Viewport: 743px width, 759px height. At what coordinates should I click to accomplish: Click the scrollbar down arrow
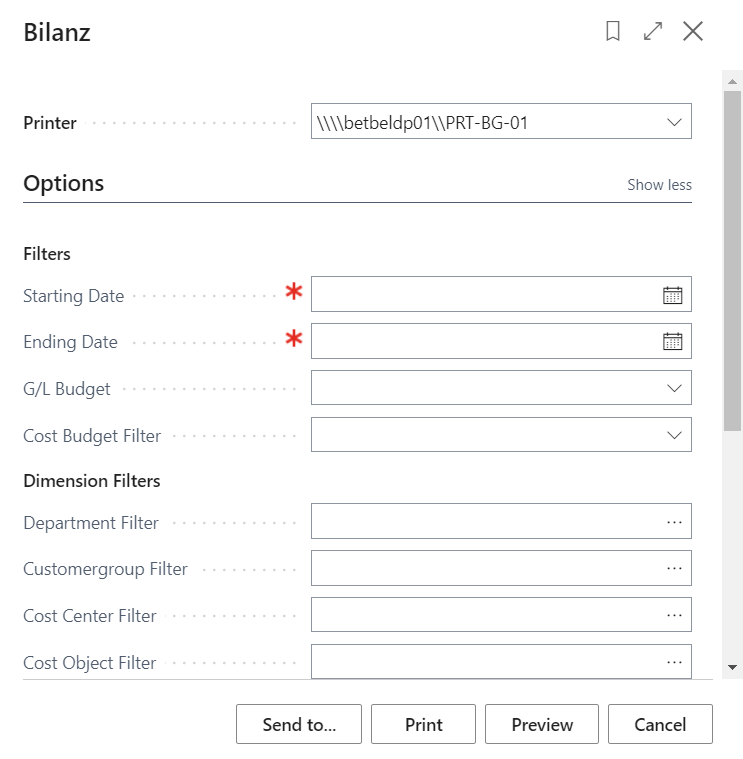[732, 668]
